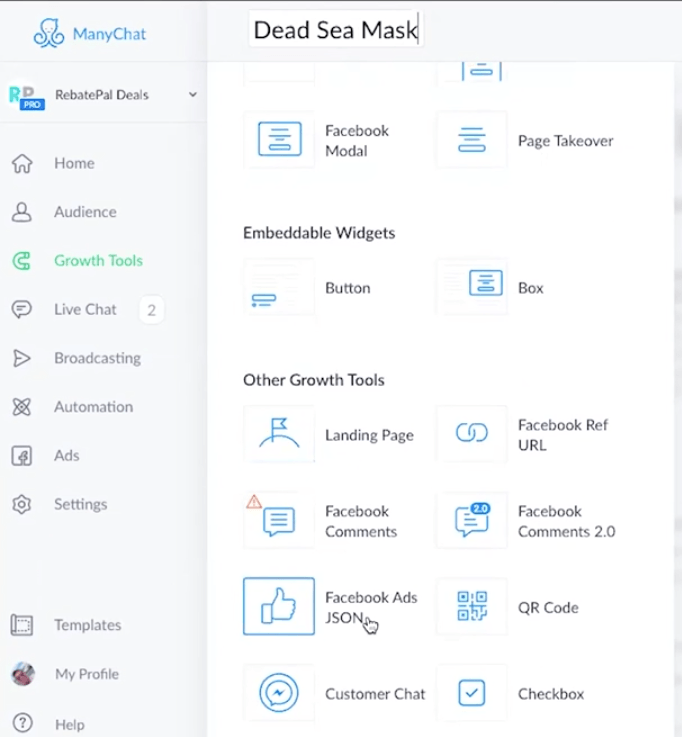The image size is (682, 737).
Task: Click the RebatePal PRO account avatar
Action: point(27,97)
